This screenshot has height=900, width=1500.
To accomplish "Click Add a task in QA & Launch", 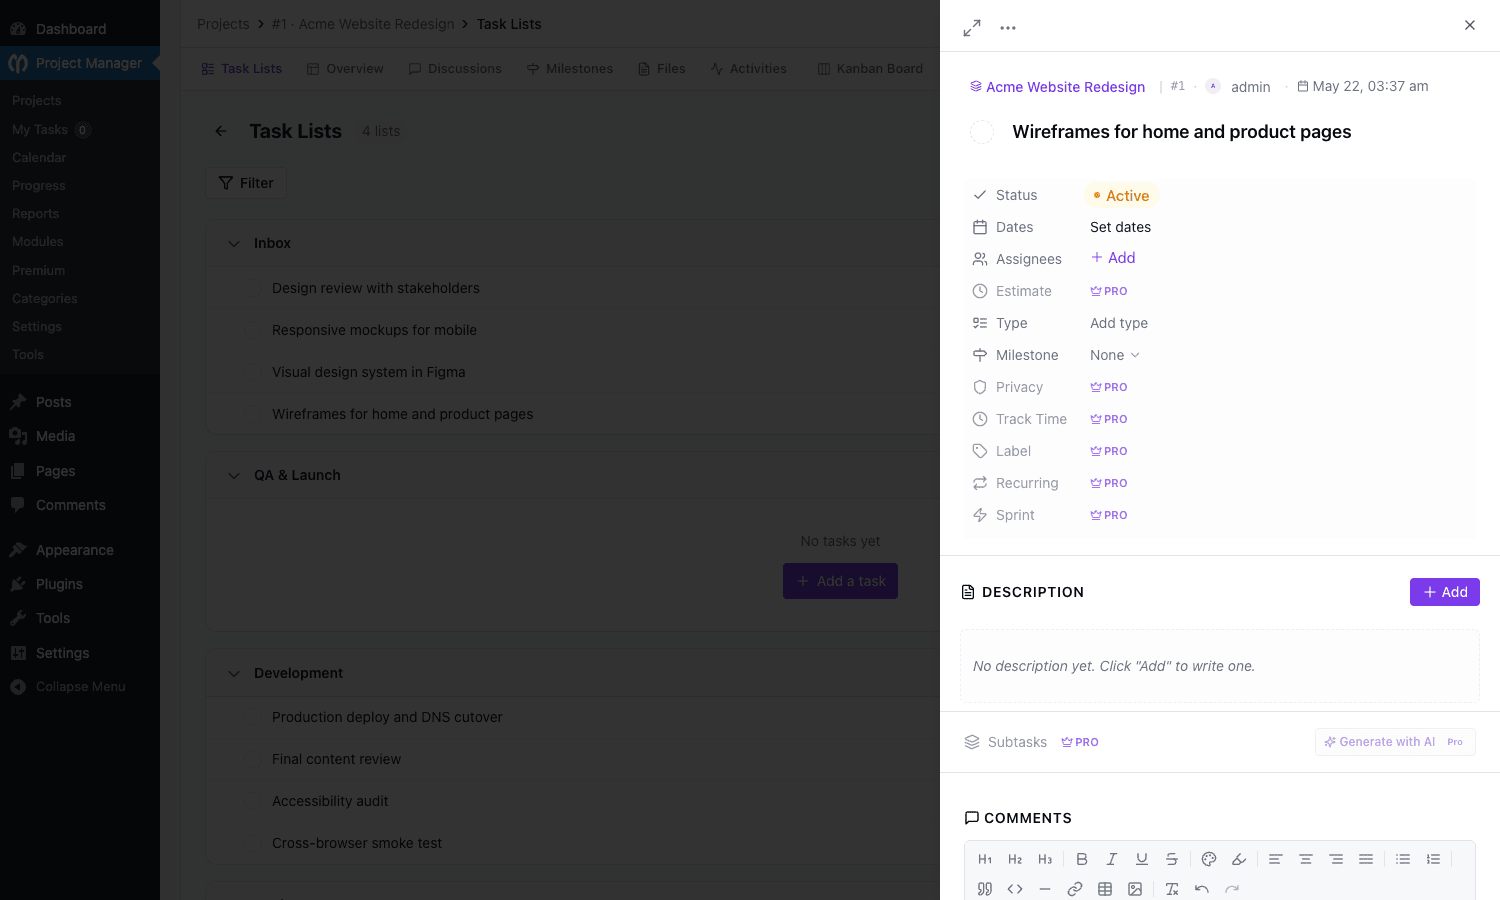I will tap(840, 581).
